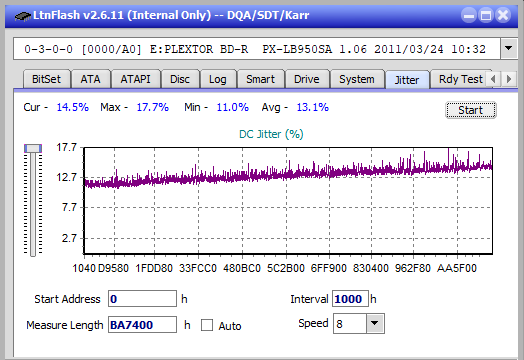This screenshot has width=524, height=360.
Task: Switch to the ATA tab
Action: [x=91, y=79]
